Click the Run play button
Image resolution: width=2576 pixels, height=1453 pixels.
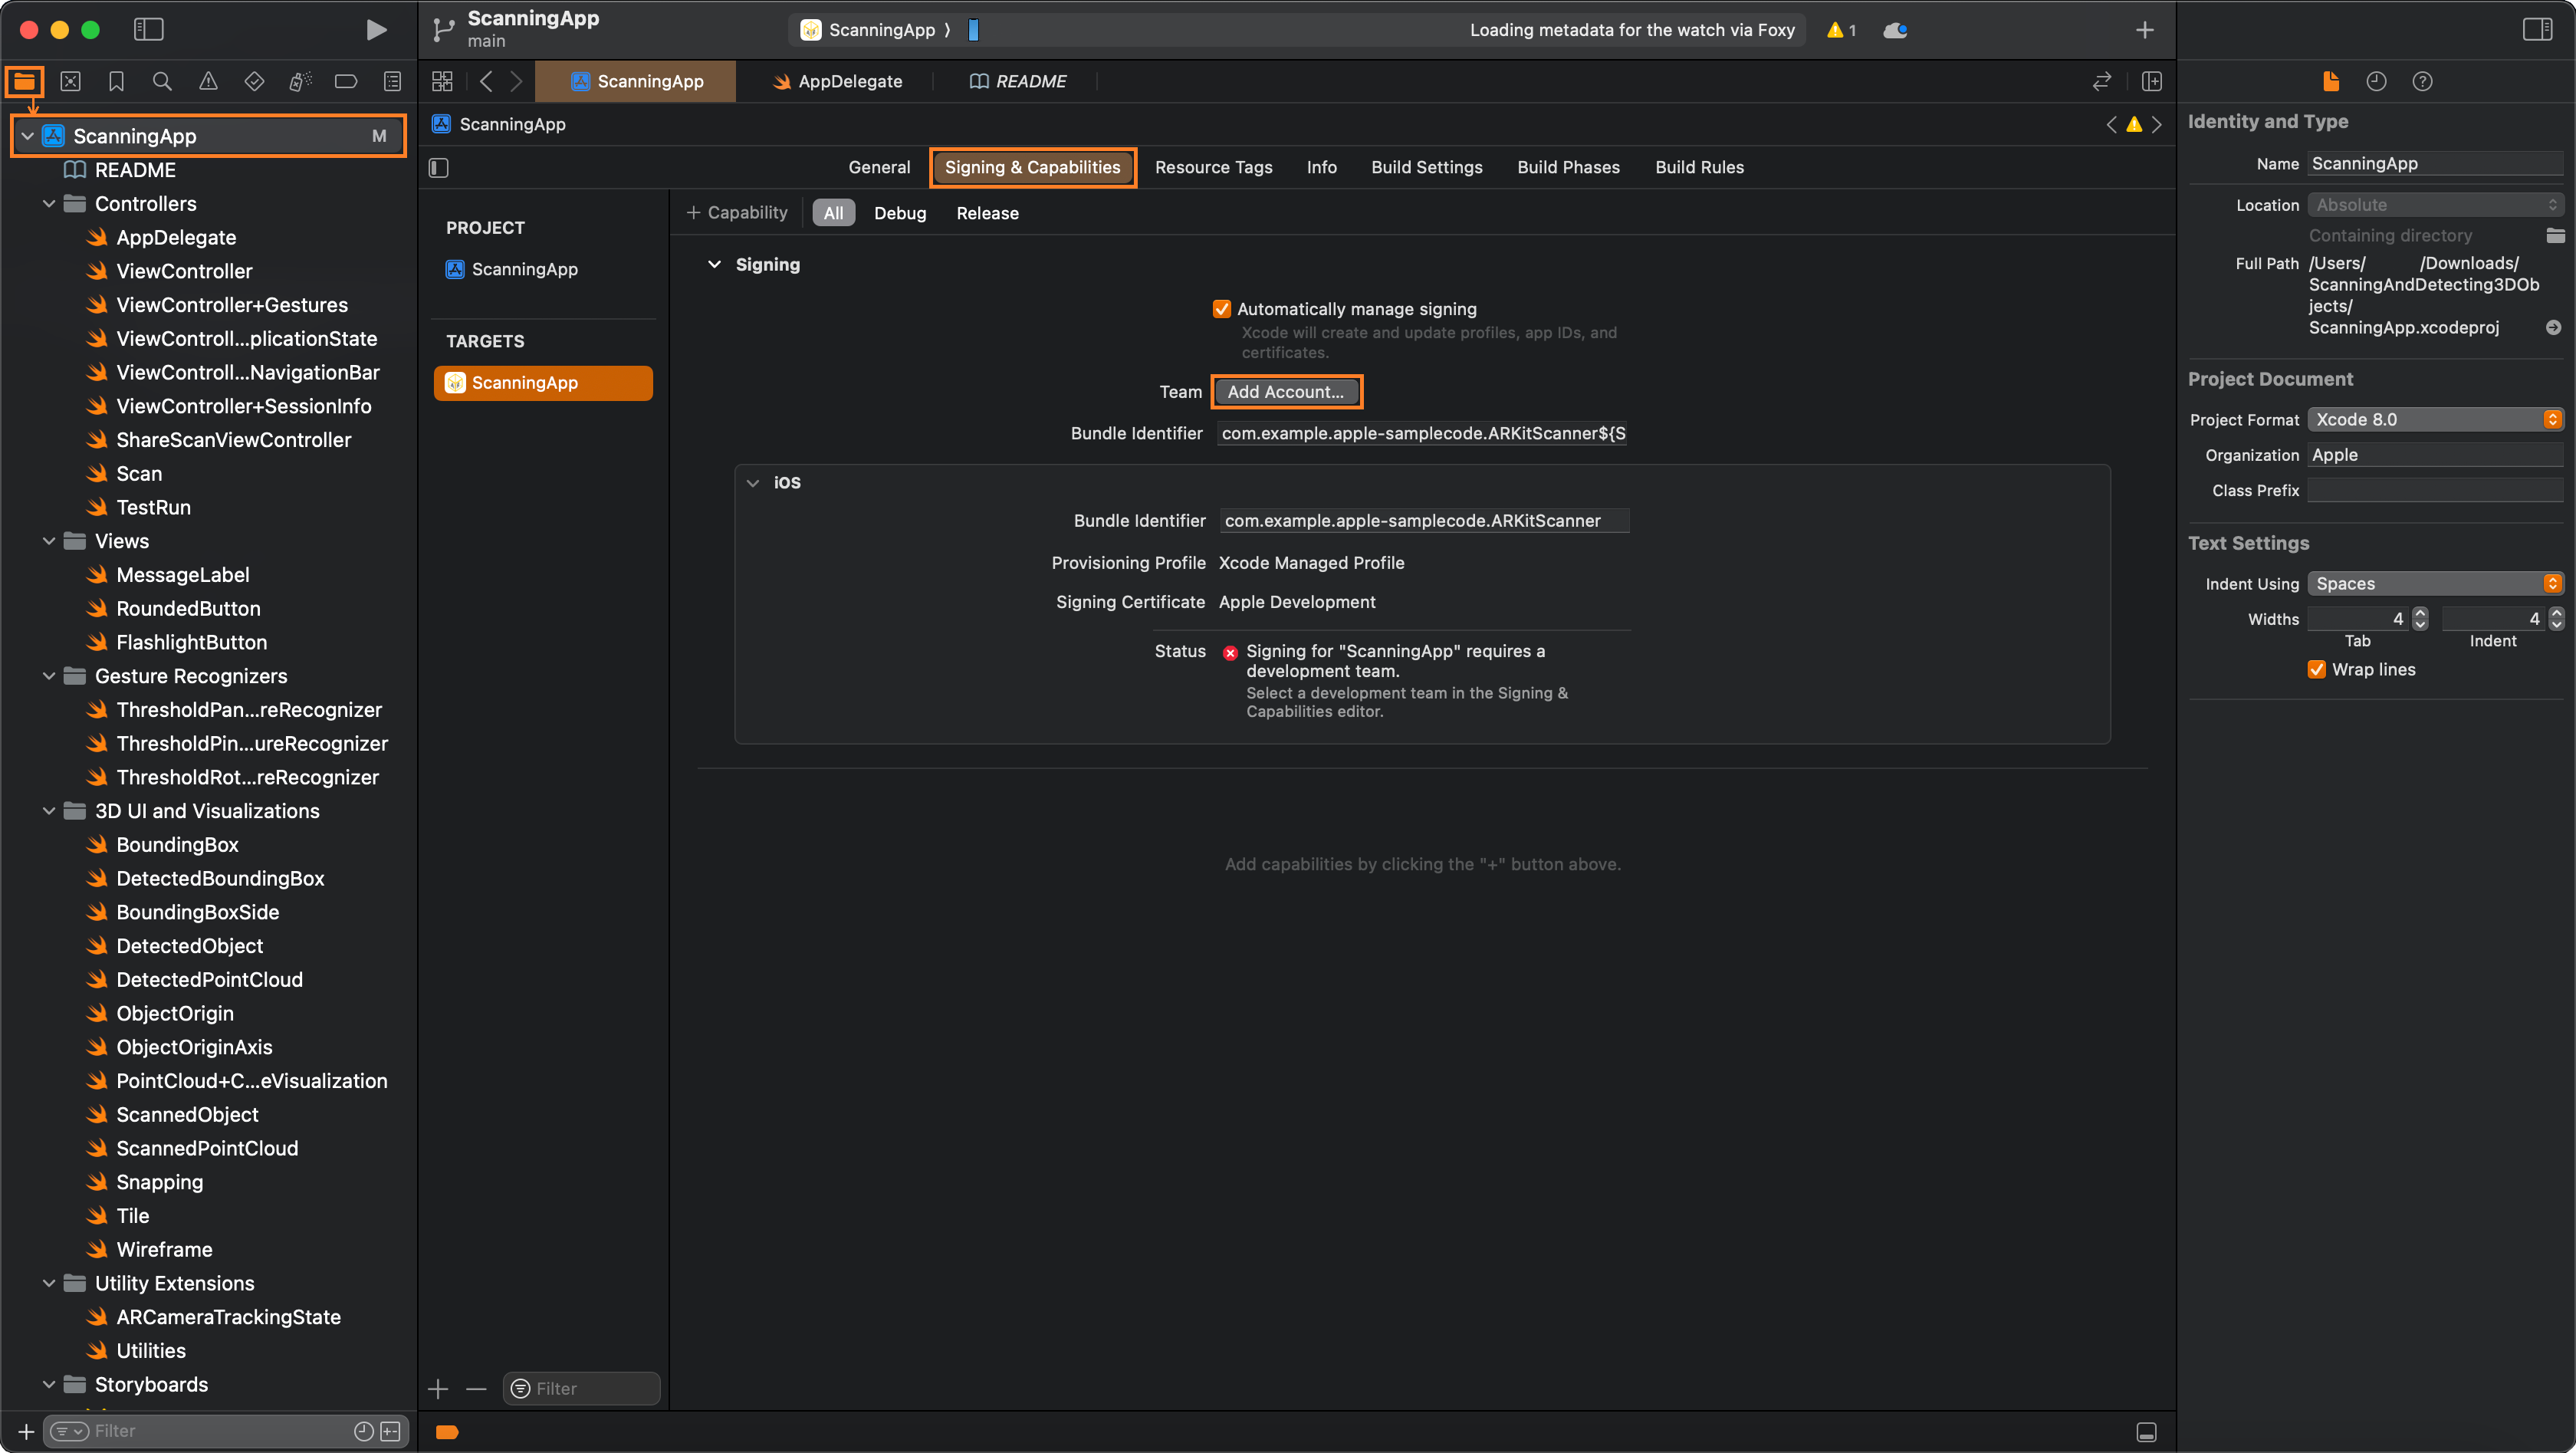[x=375, y=30]
